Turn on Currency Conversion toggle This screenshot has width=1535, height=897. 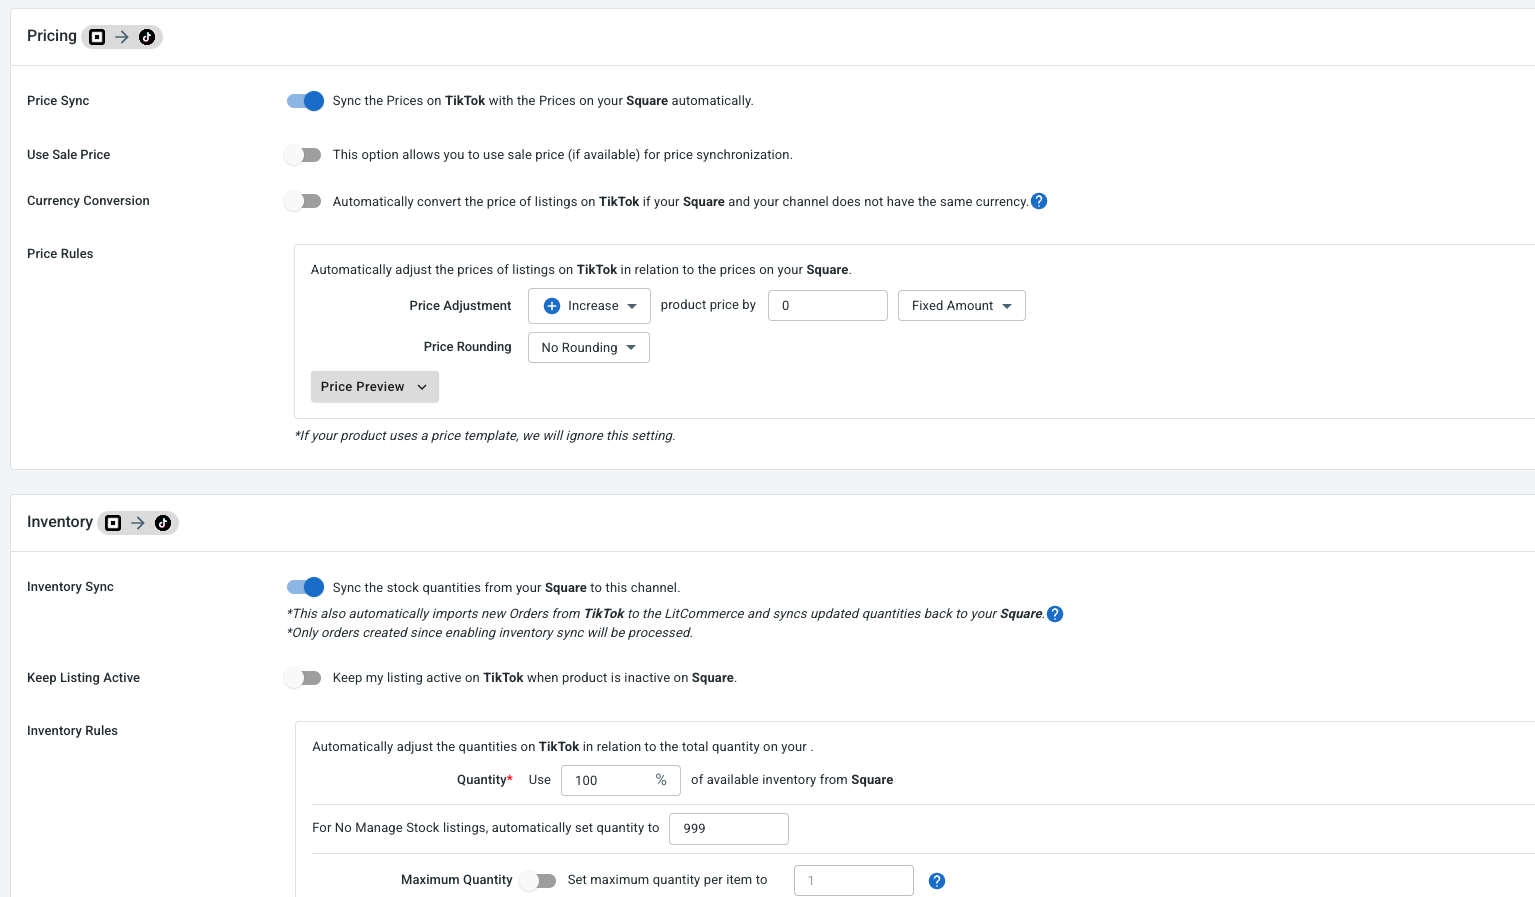(303, 201)
